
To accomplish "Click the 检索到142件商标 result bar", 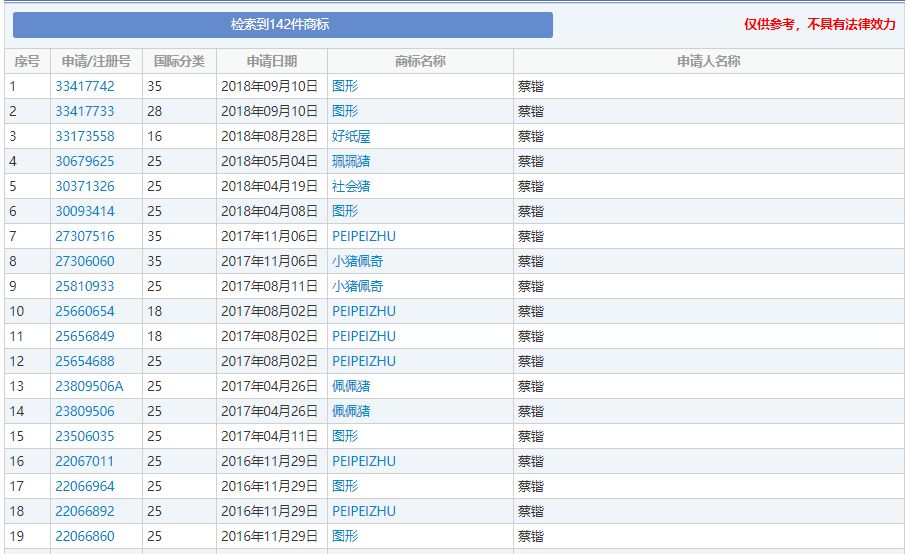I will click(x=282, y=25).
